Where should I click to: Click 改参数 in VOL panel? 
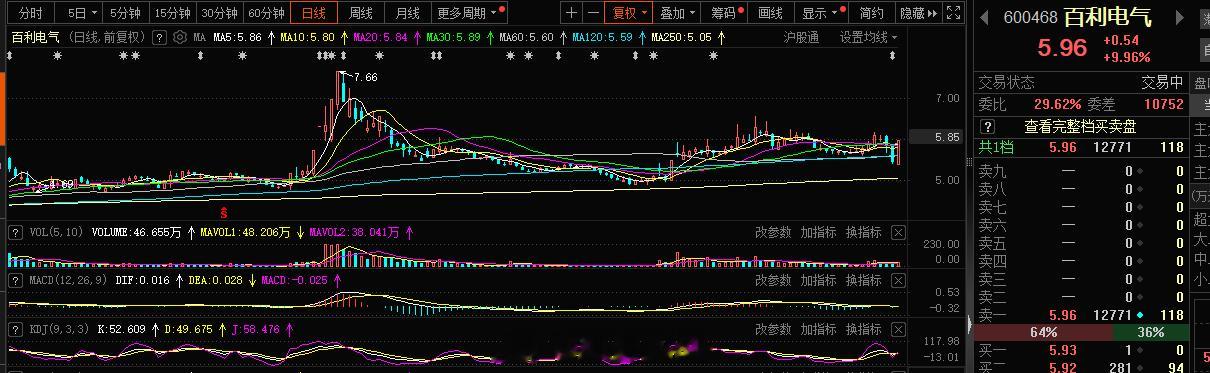pyautogui.click(x=773, y=232)
